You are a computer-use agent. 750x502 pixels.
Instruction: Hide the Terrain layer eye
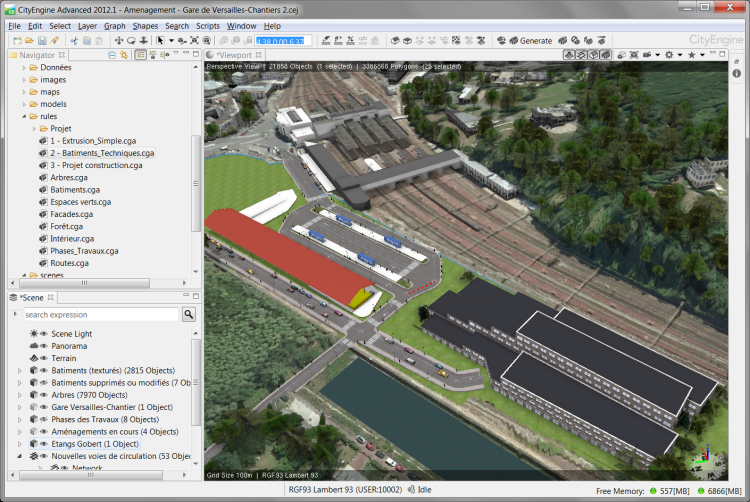[x=44, y=358]
